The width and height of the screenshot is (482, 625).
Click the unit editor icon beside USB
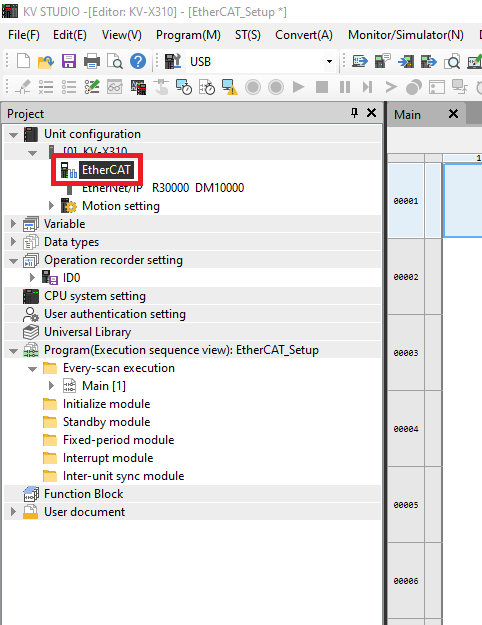(x=173, y=61)
